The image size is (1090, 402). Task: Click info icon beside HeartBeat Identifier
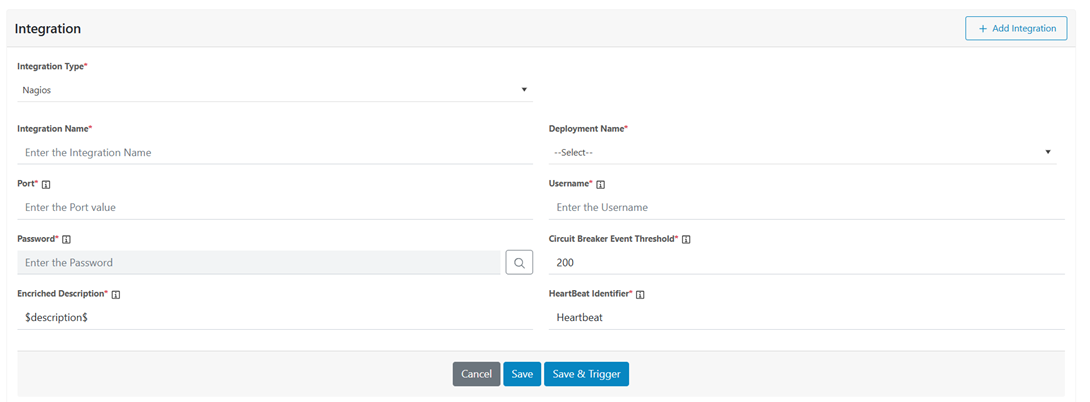coord(640,295)
